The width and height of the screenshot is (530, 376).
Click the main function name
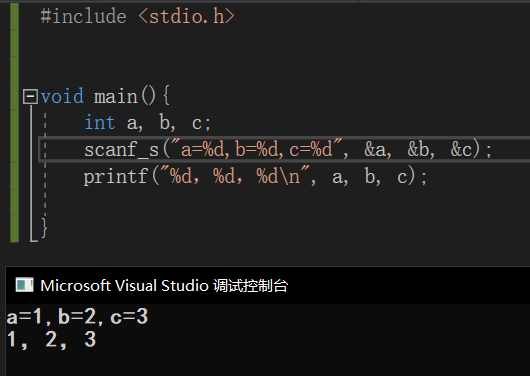pyautogui.click(x=116, y=97)
